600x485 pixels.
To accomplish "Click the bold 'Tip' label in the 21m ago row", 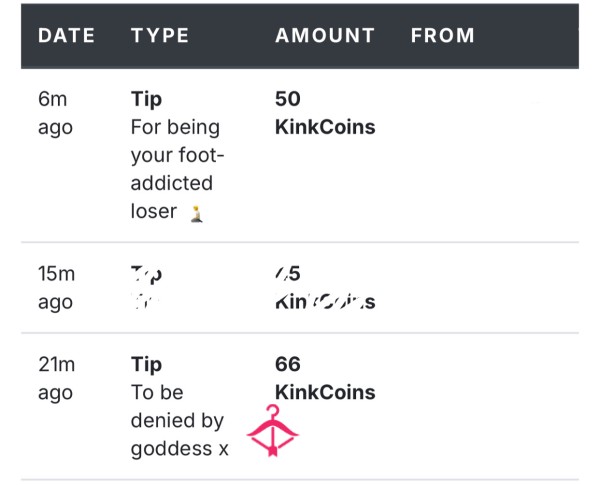I will 146,364.
